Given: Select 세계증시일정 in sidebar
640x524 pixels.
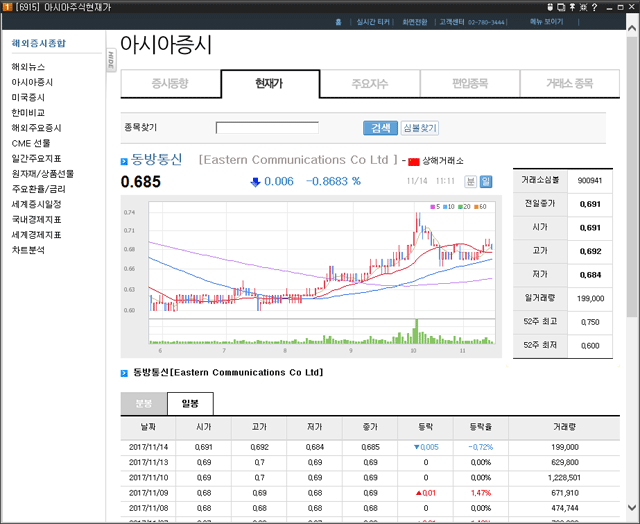Looking at the screenshot, I should point(36,204).
